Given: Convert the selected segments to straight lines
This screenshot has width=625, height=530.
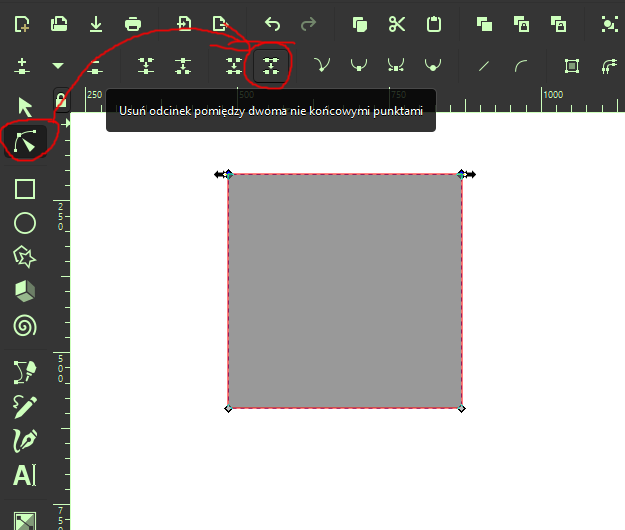Looking at the screenshot, I should 484,66.
